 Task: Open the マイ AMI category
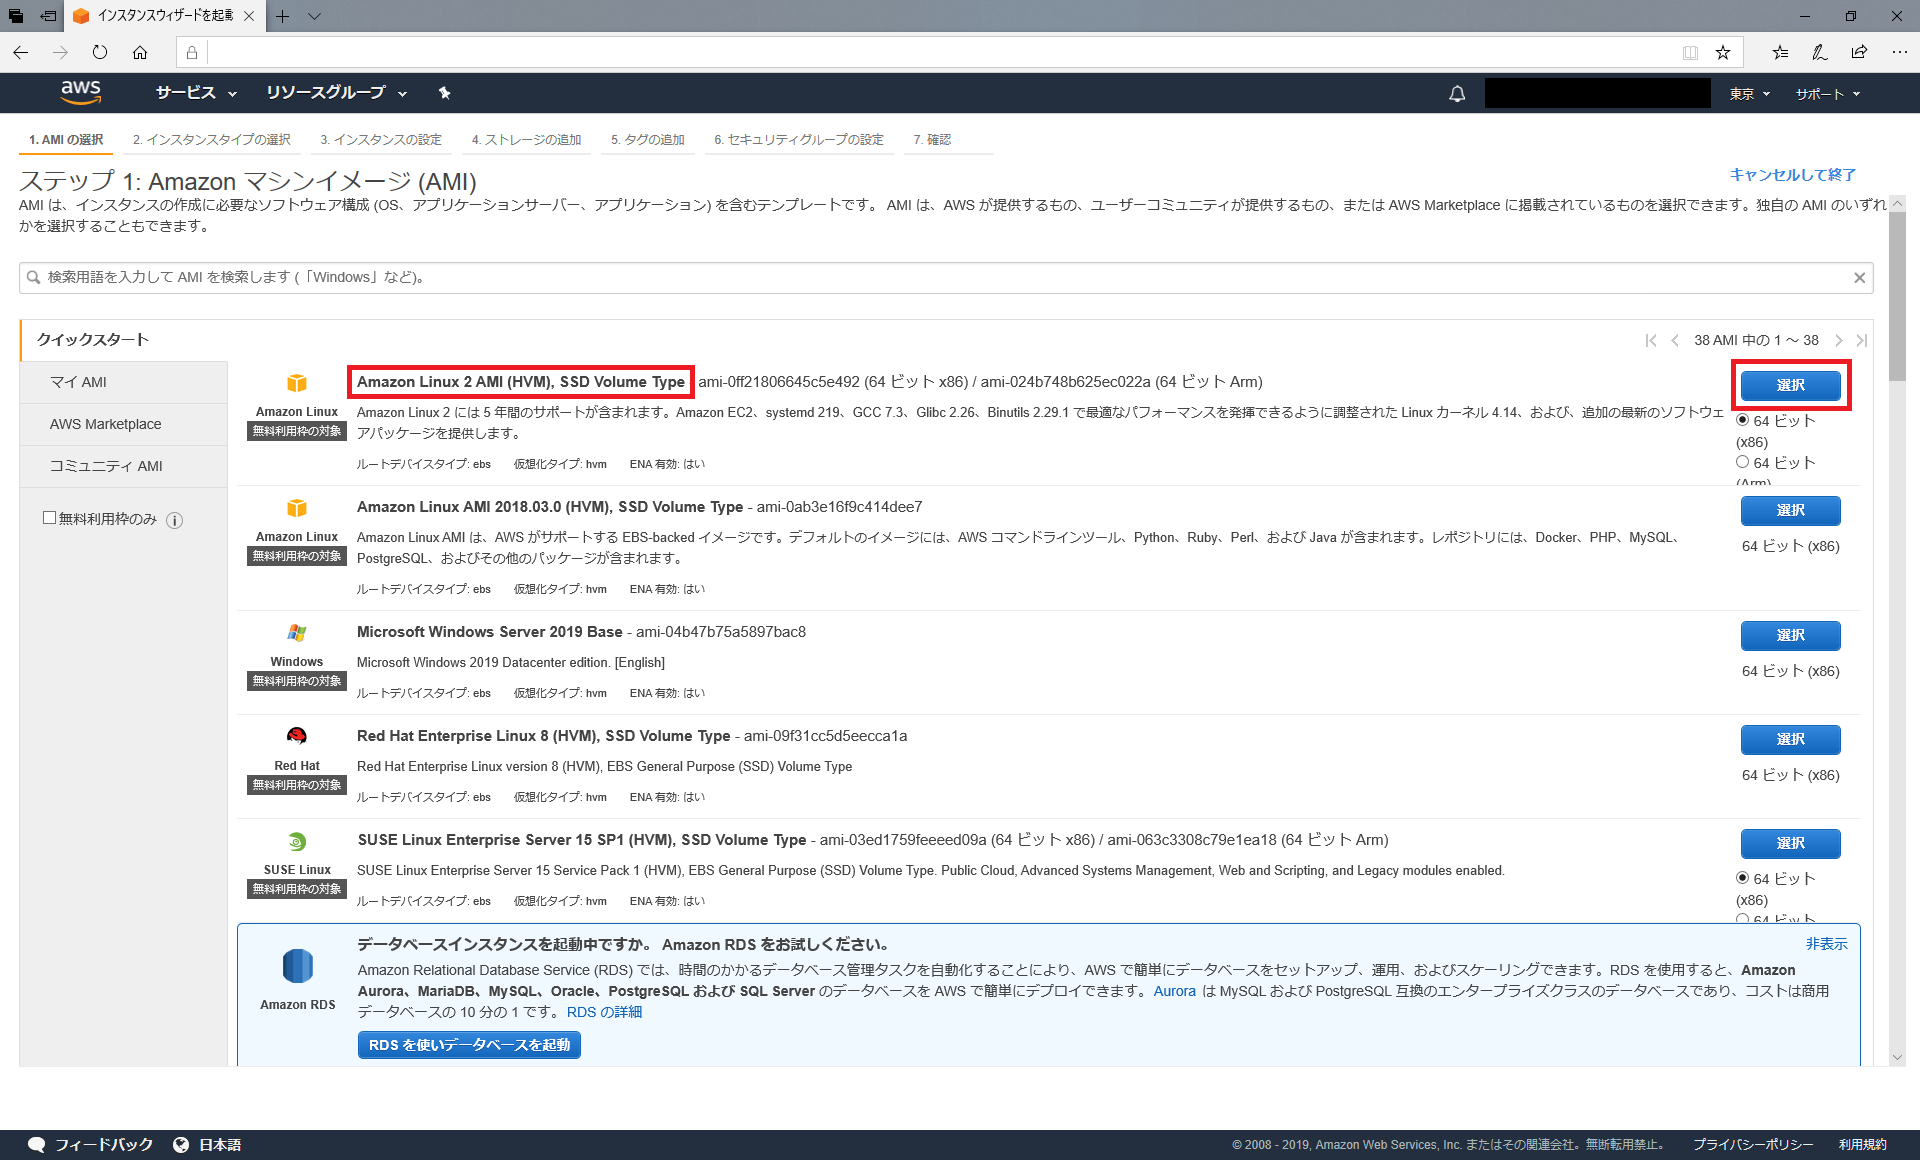pos(124,382)
